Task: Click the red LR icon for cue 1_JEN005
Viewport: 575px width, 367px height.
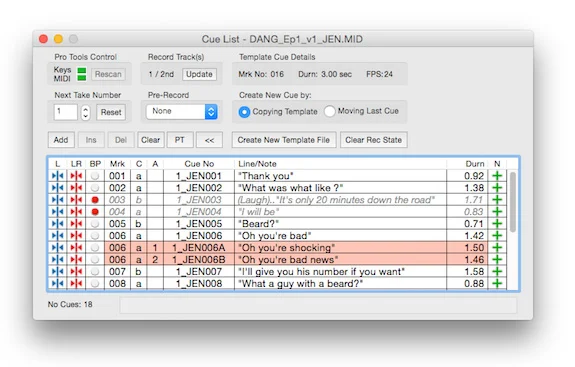Action: click(x=76, y=224)
